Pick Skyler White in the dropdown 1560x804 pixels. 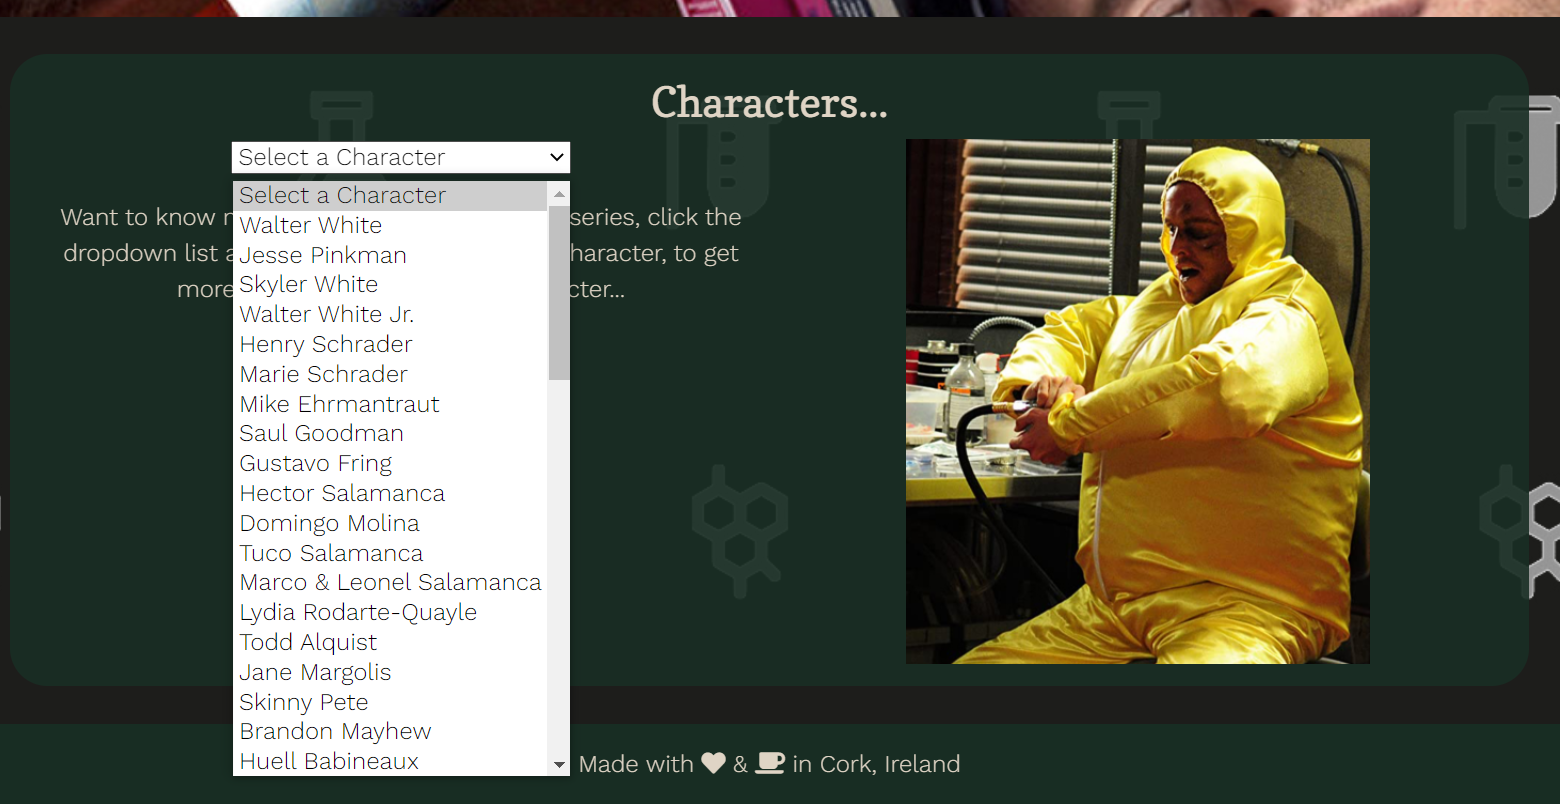tap(391, 285)
